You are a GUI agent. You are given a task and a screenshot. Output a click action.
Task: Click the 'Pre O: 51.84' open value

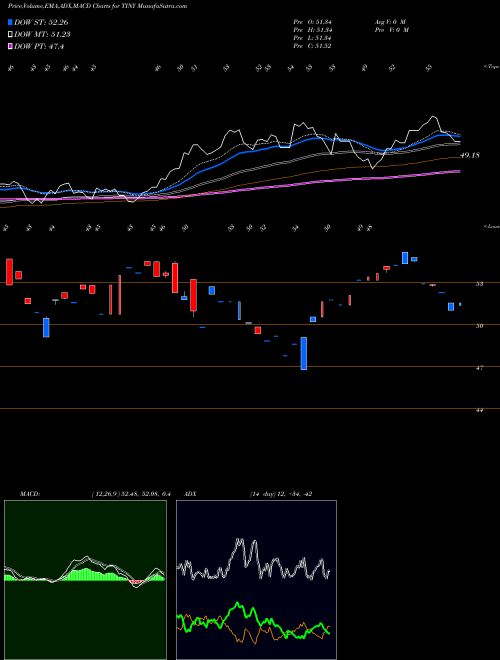click(313, 22)
